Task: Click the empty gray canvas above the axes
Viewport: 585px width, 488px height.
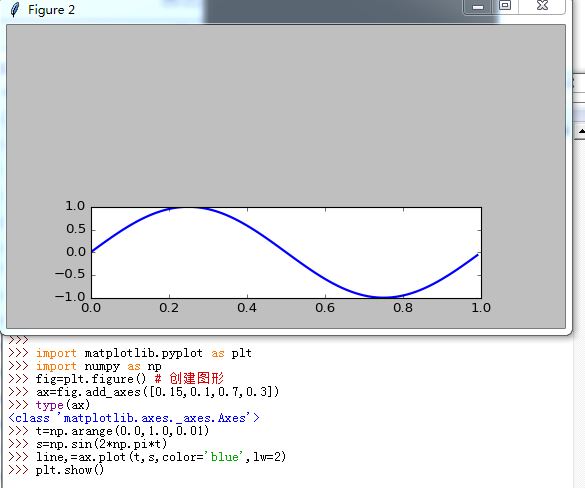Action: 286,112
